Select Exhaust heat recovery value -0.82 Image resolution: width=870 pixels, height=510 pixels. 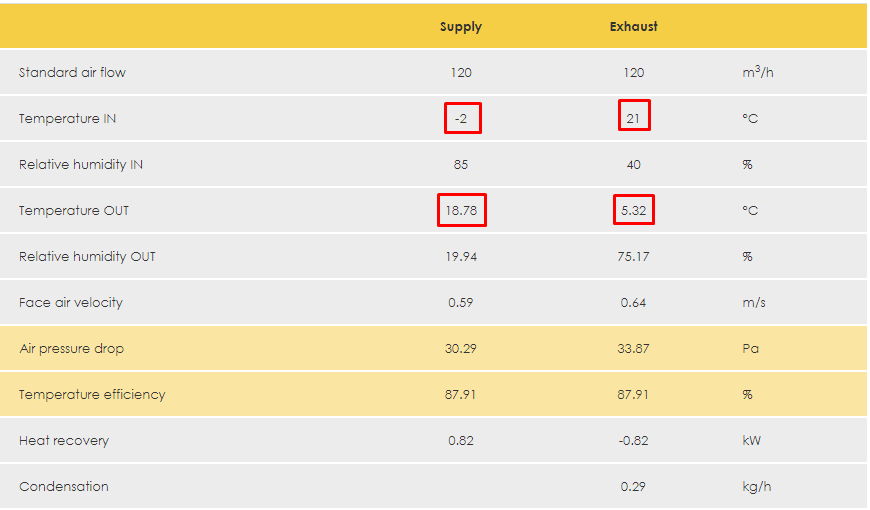[634, 441]
